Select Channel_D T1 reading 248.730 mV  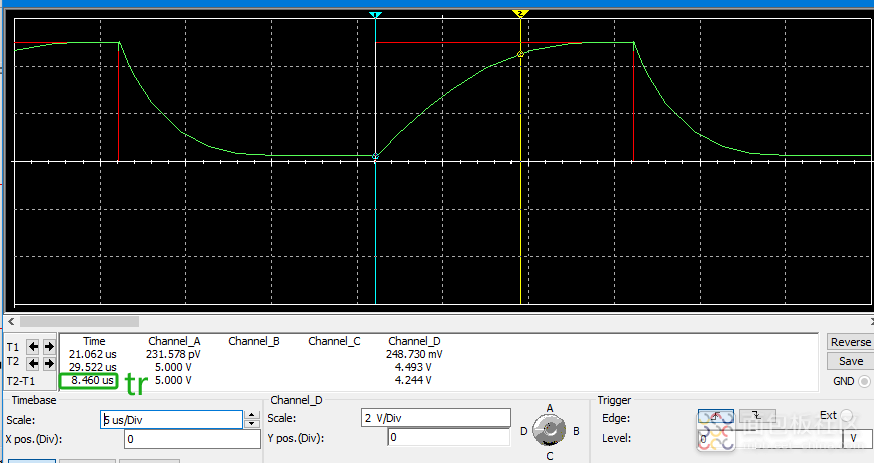414,354
